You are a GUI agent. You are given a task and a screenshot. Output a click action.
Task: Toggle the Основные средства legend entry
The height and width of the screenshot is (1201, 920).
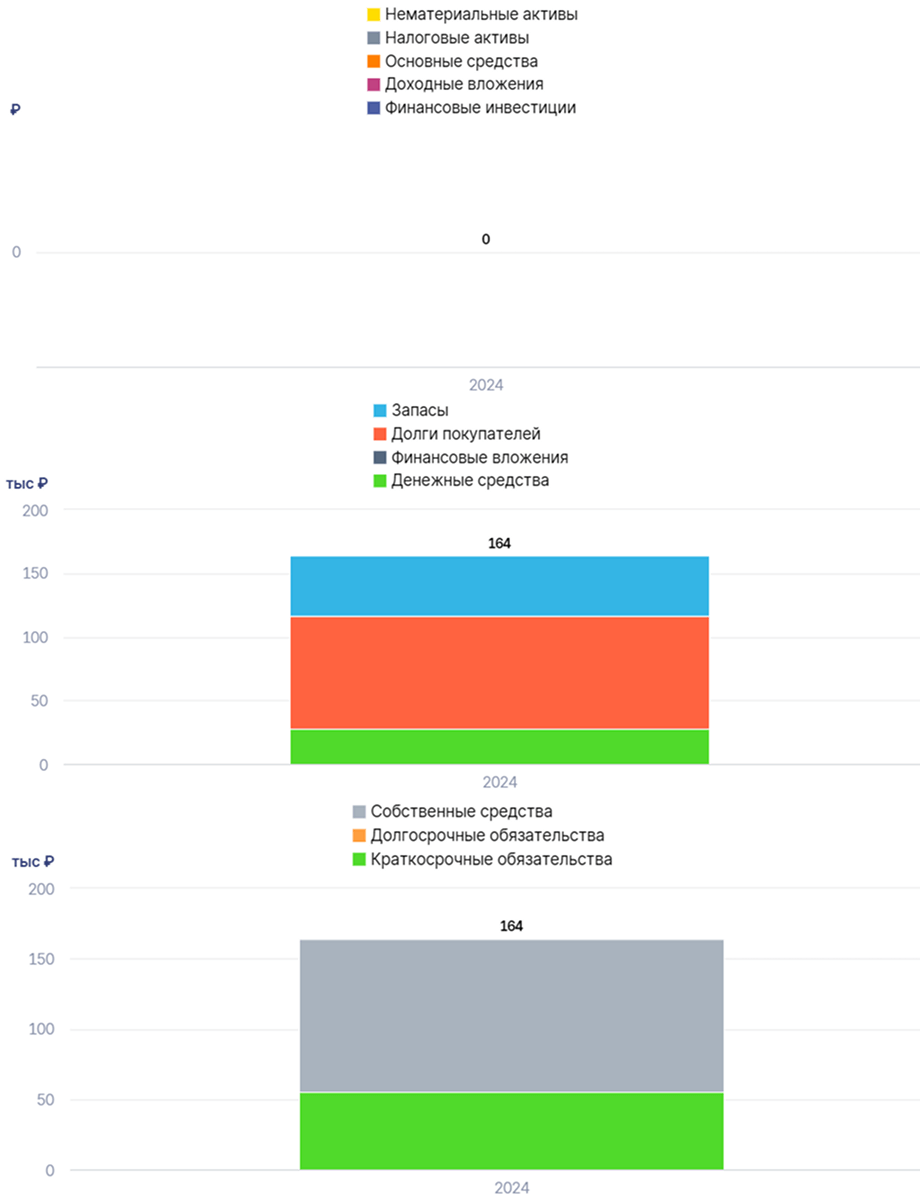[453, 61]
